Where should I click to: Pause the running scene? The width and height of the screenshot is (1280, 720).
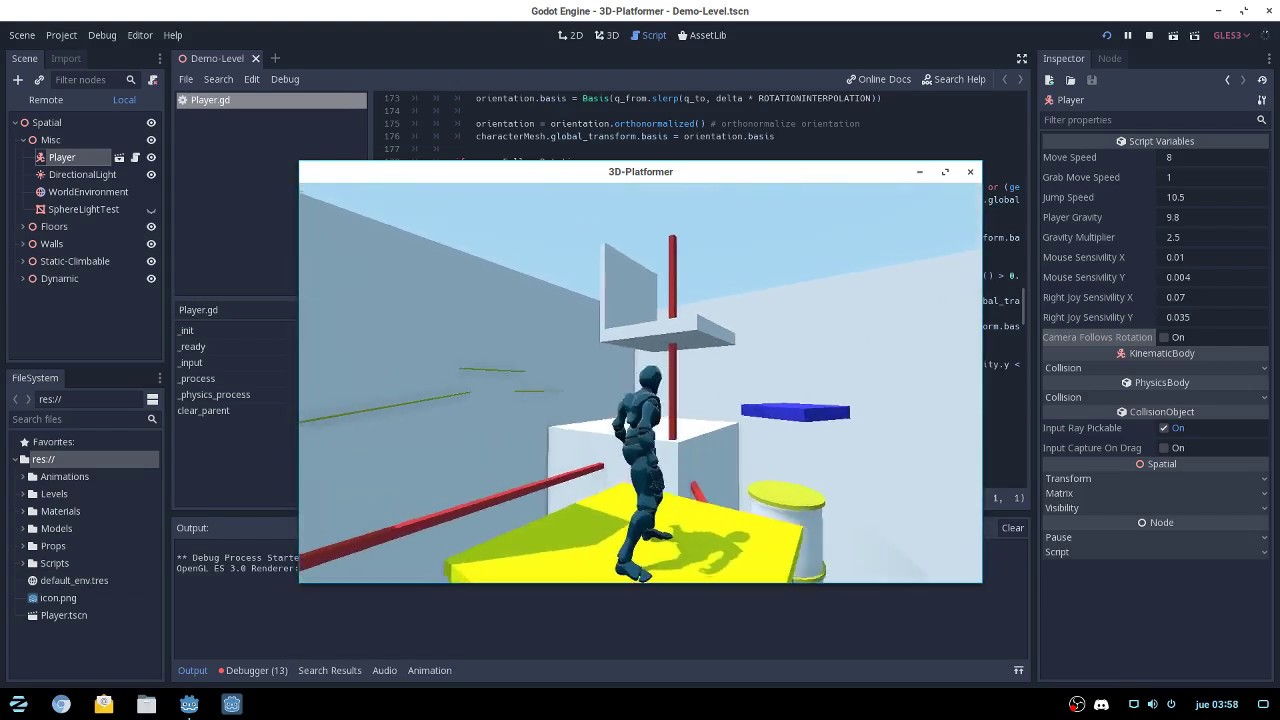pos(1128,35)
